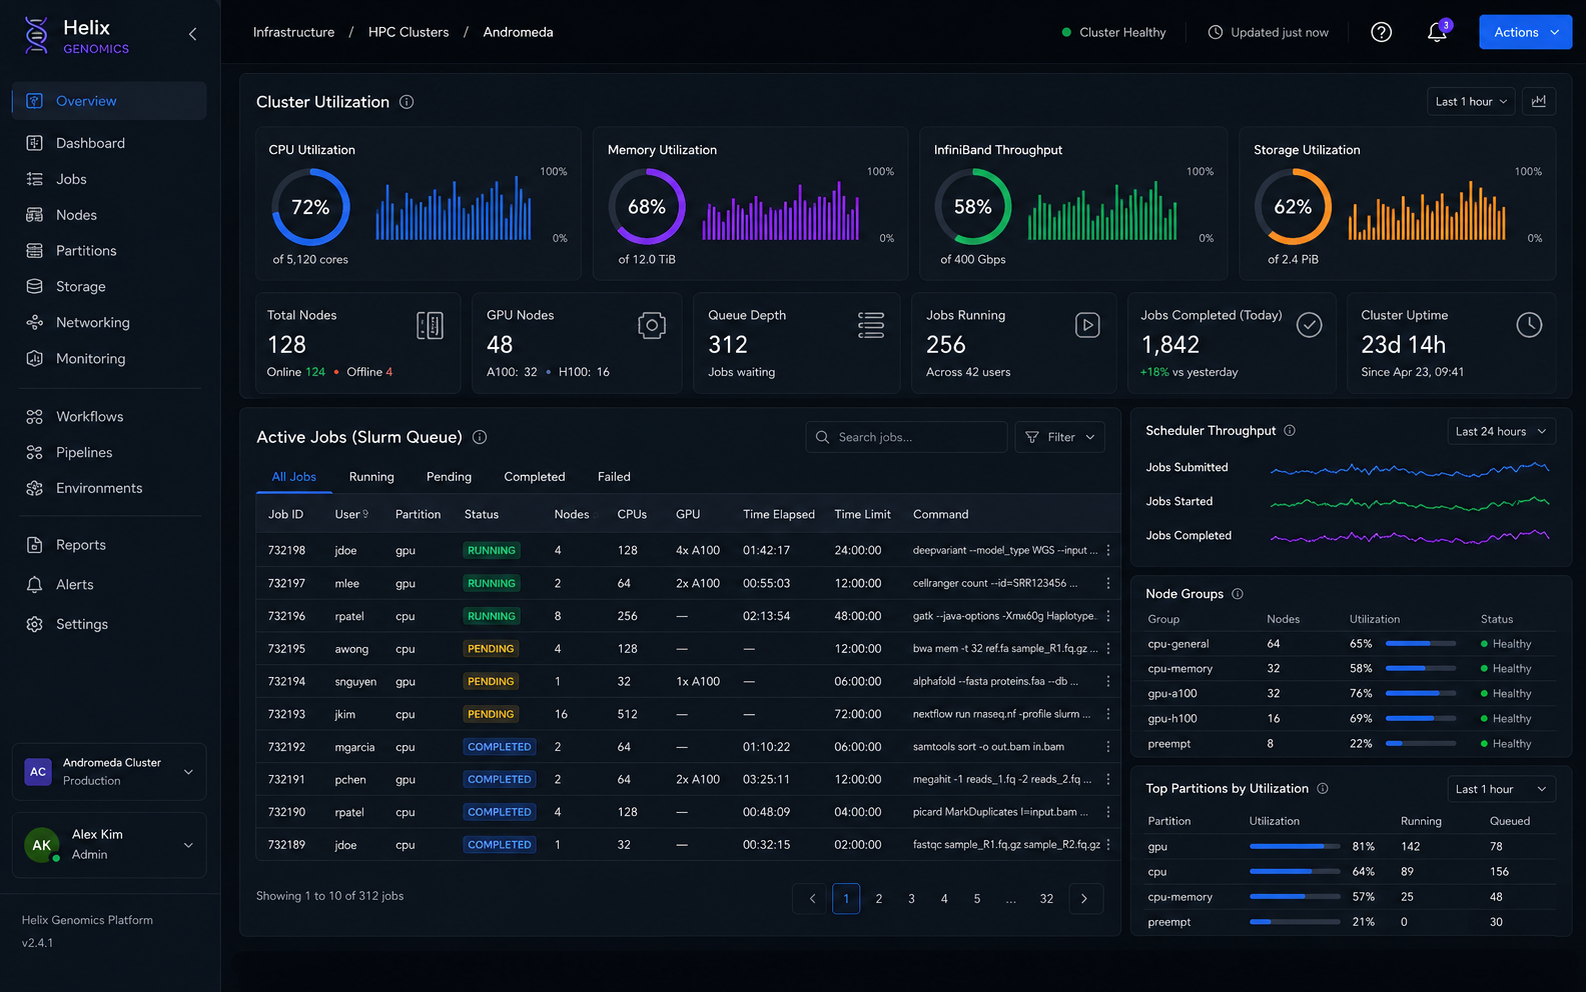
Task: Click the Cluster Uptime clock icon
Action: (x=1529, y=325)
